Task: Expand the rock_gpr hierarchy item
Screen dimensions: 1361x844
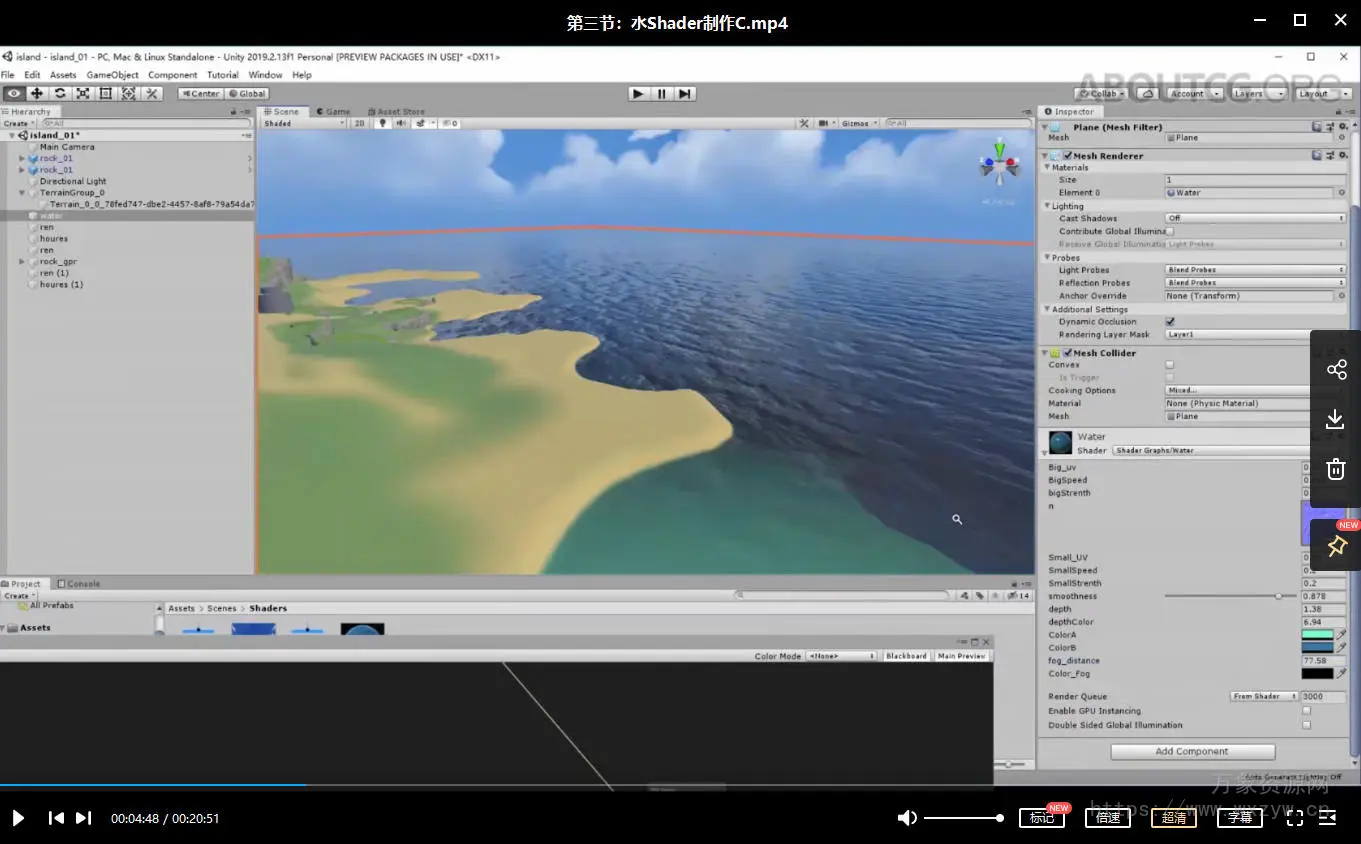Action: 22,262
